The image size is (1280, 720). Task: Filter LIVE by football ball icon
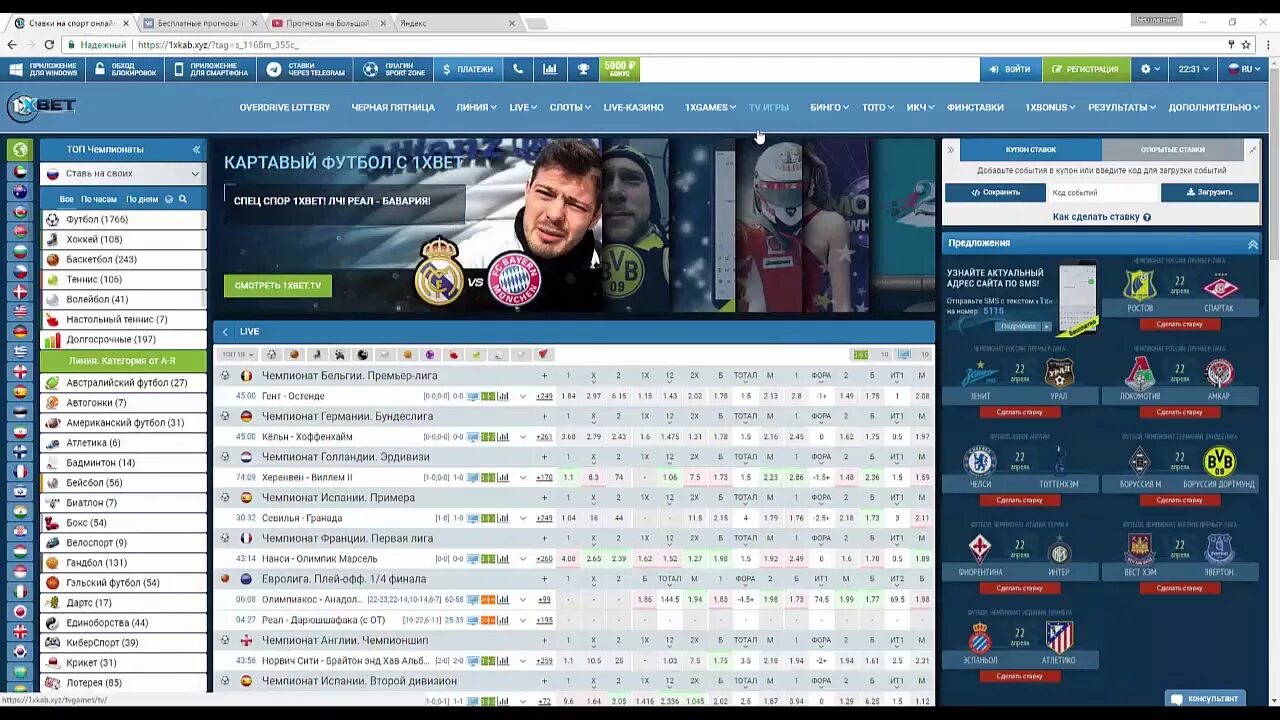click(271, 354)
